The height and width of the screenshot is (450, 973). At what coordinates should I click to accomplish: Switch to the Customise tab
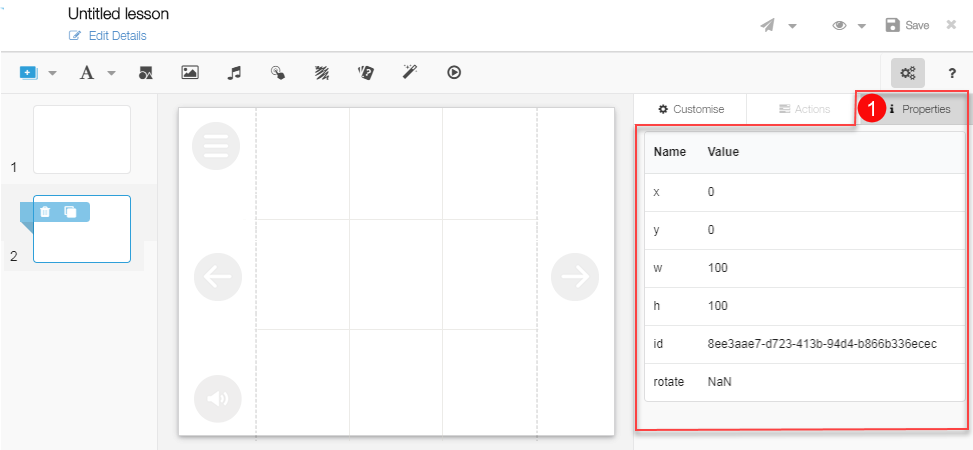(x=690, y=109)
